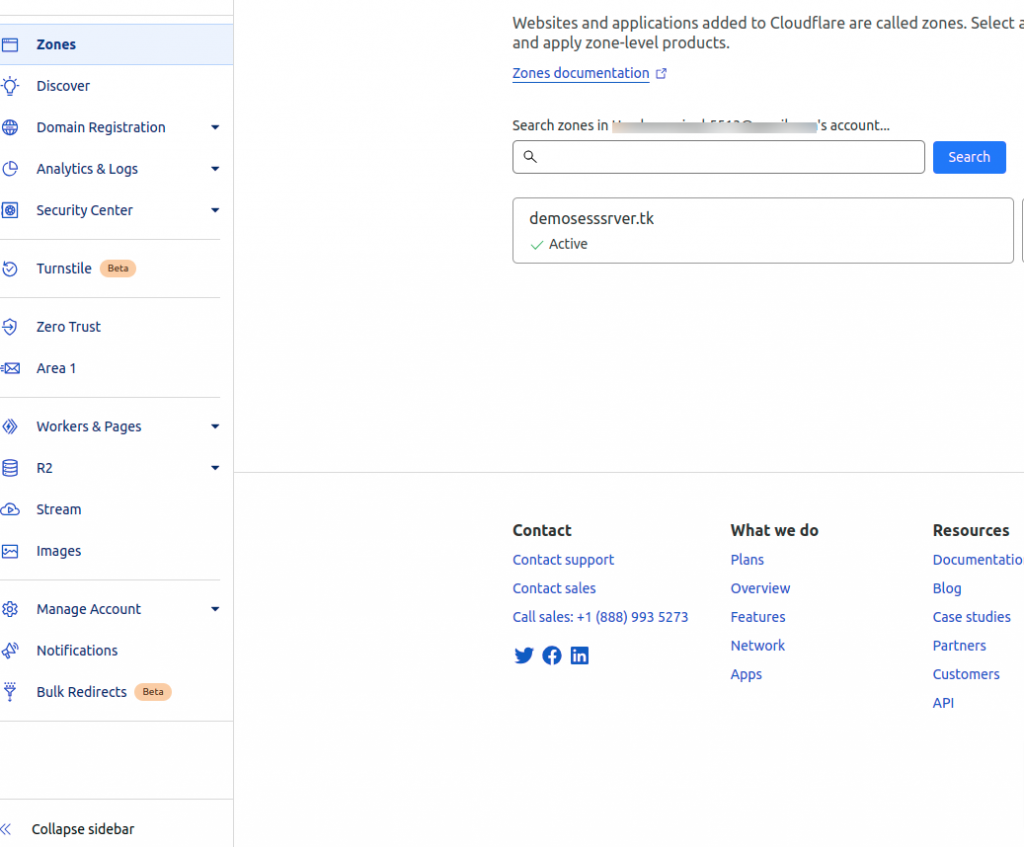Expand Workers & Pages dropdown arrow
Viewport: 1024px width, 847px height.
coord(215,426)
